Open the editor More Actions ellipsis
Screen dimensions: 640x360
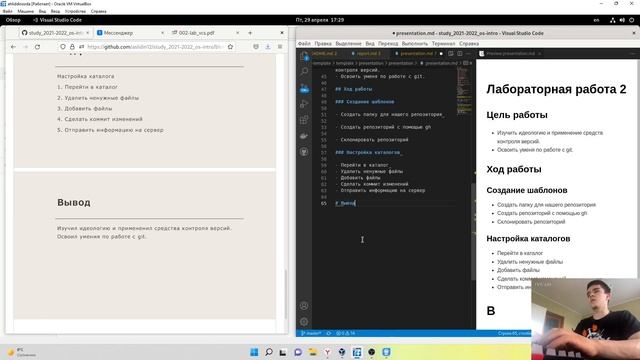468,53
